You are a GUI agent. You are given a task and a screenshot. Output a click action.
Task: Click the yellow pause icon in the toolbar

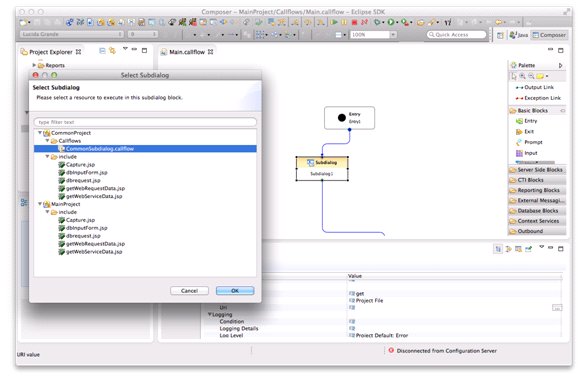(344, 22)
